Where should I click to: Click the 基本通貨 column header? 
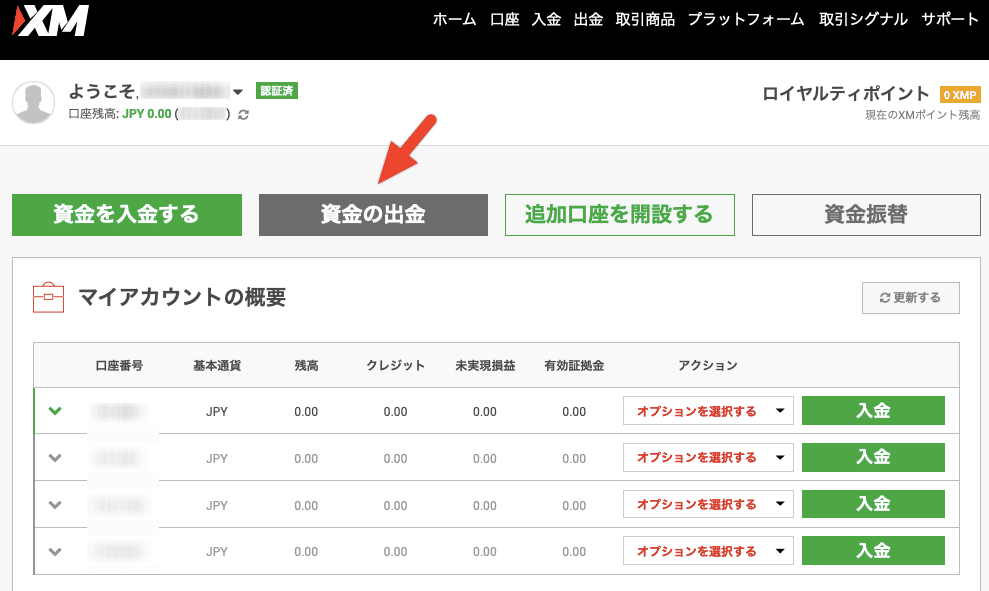pos(217,366)
